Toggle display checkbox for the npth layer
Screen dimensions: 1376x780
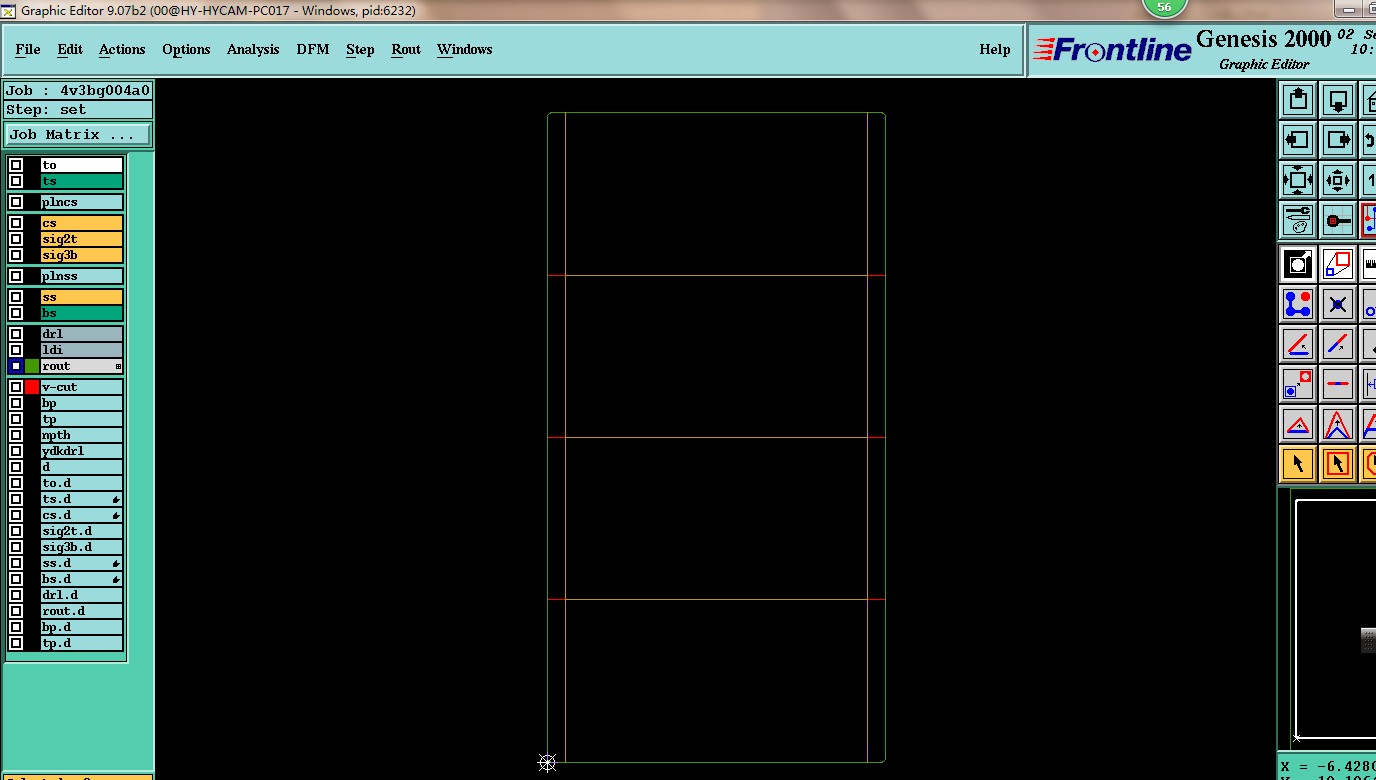point(16,435)
